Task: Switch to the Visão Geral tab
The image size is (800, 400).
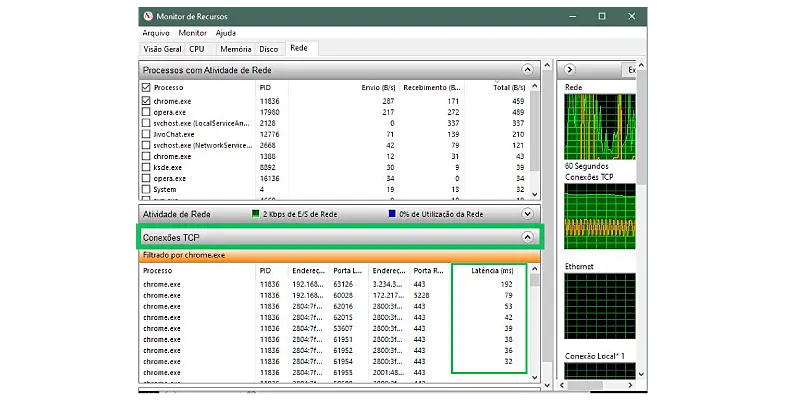Action: tap(162, 49)
